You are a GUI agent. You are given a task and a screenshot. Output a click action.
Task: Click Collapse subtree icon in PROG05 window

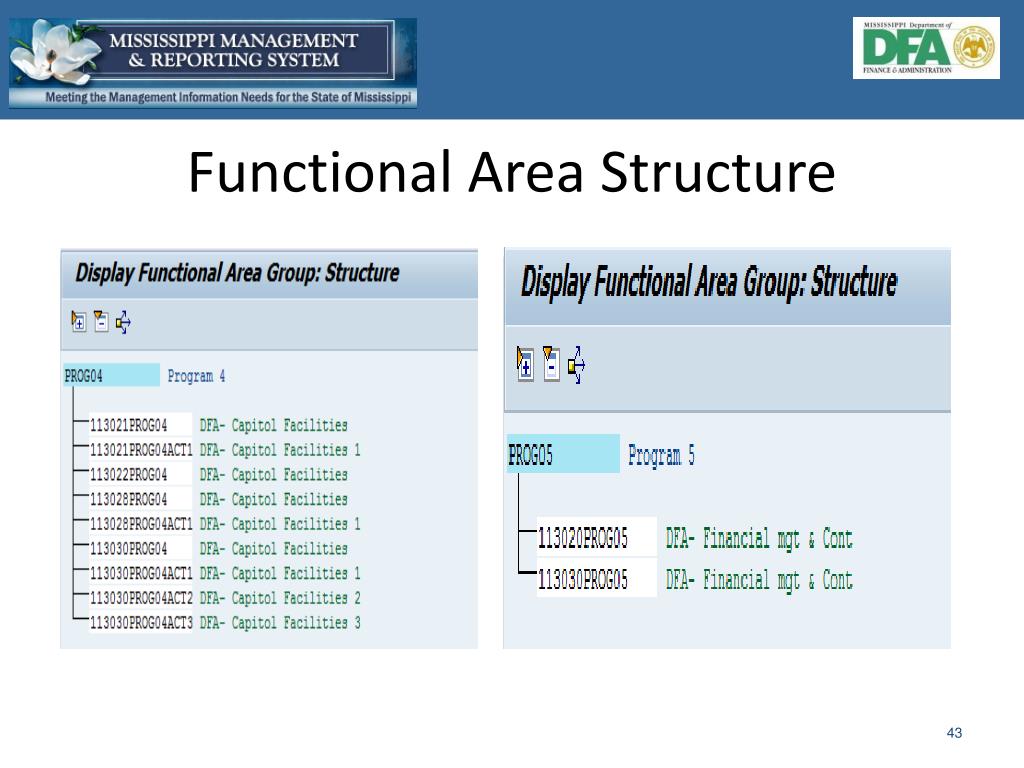point(551,364)
